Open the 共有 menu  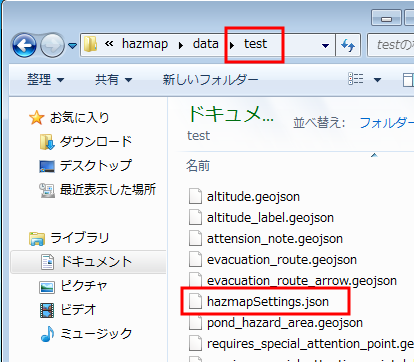114,80
